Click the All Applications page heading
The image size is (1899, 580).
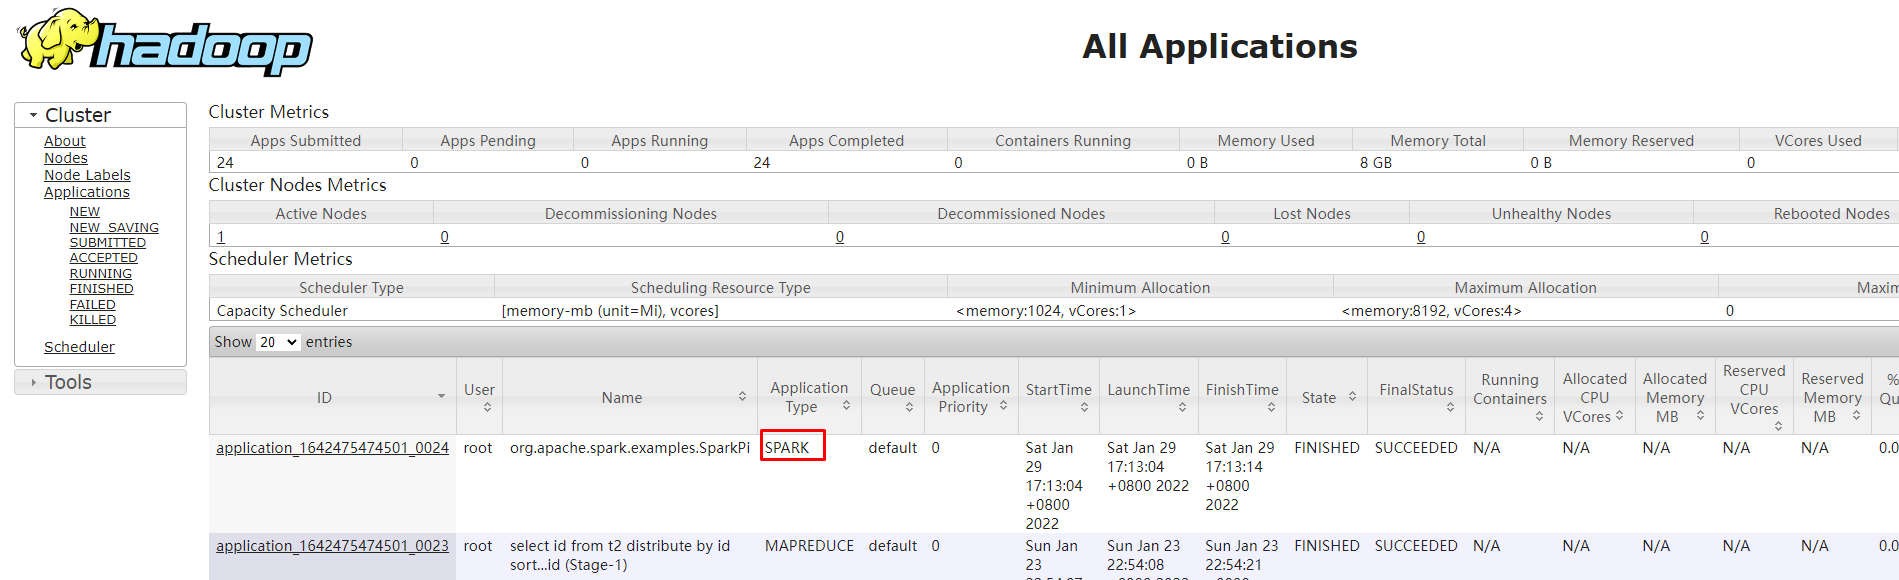[1220, 46]
